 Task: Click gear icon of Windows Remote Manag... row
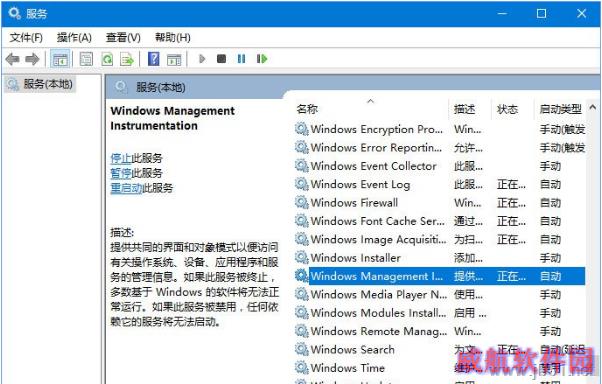click(x=302, y=331)
